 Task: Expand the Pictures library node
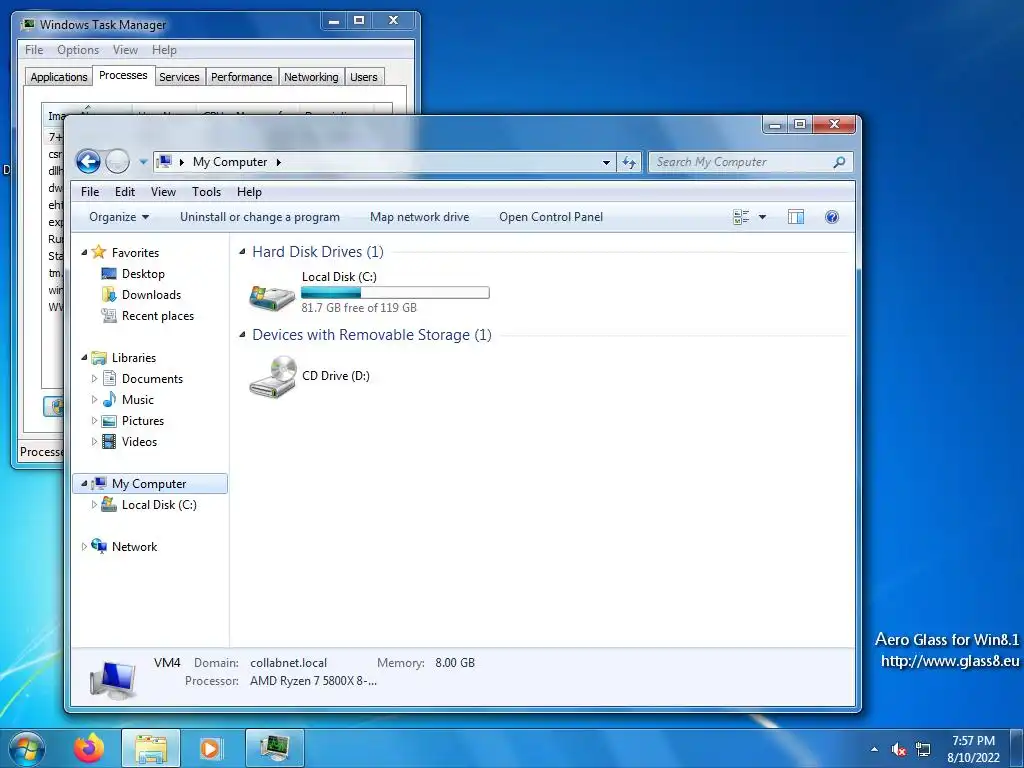[x=94, y=421]
